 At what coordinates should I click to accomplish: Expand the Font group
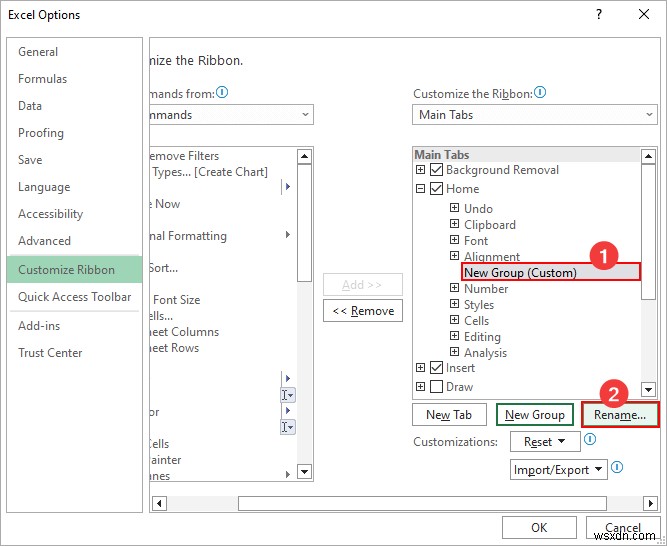pos(454,240)
